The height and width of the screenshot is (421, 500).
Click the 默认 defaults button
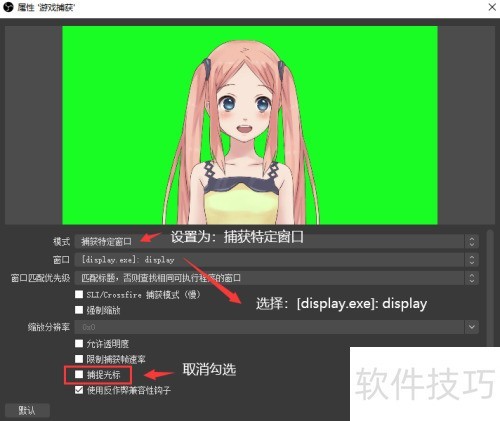point(27,410)
